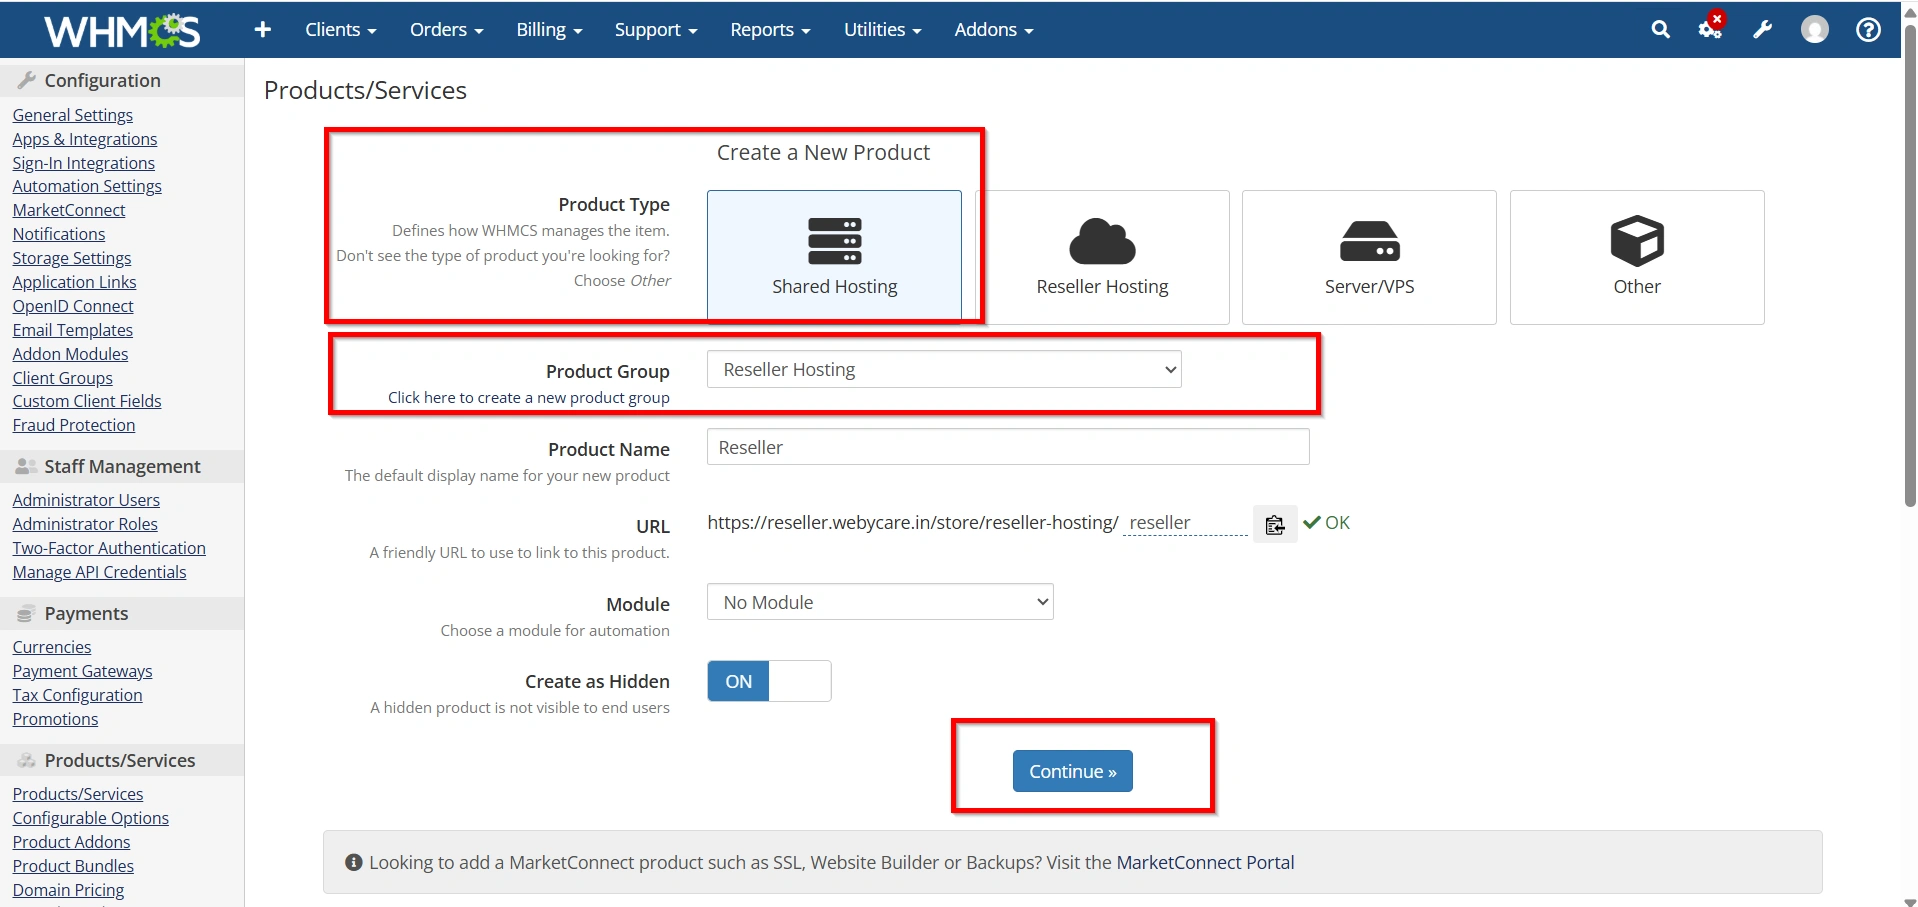This screenshot has width=1918, height=907.
Task: Open the help question mark icon
Action: point(1868,30)
